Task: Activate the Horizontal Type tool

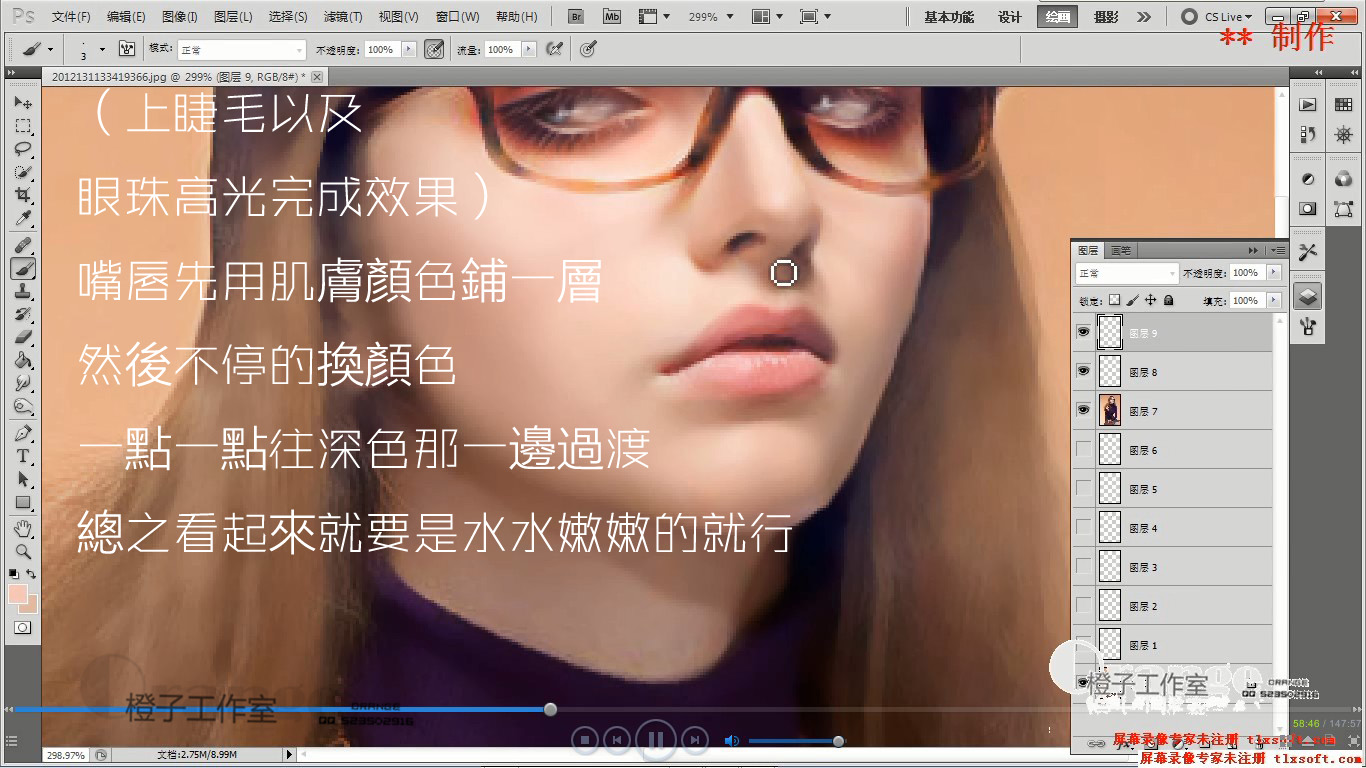Action: (x=23, y=456)
